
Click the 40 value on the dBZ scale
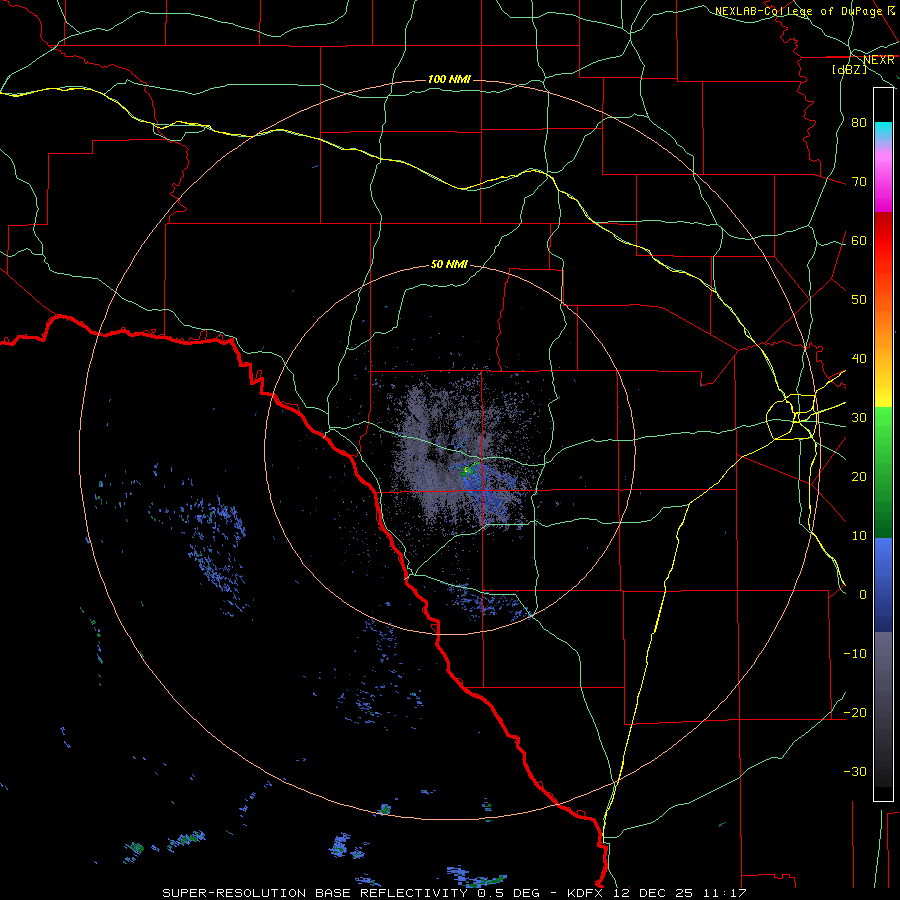(859, 359)
